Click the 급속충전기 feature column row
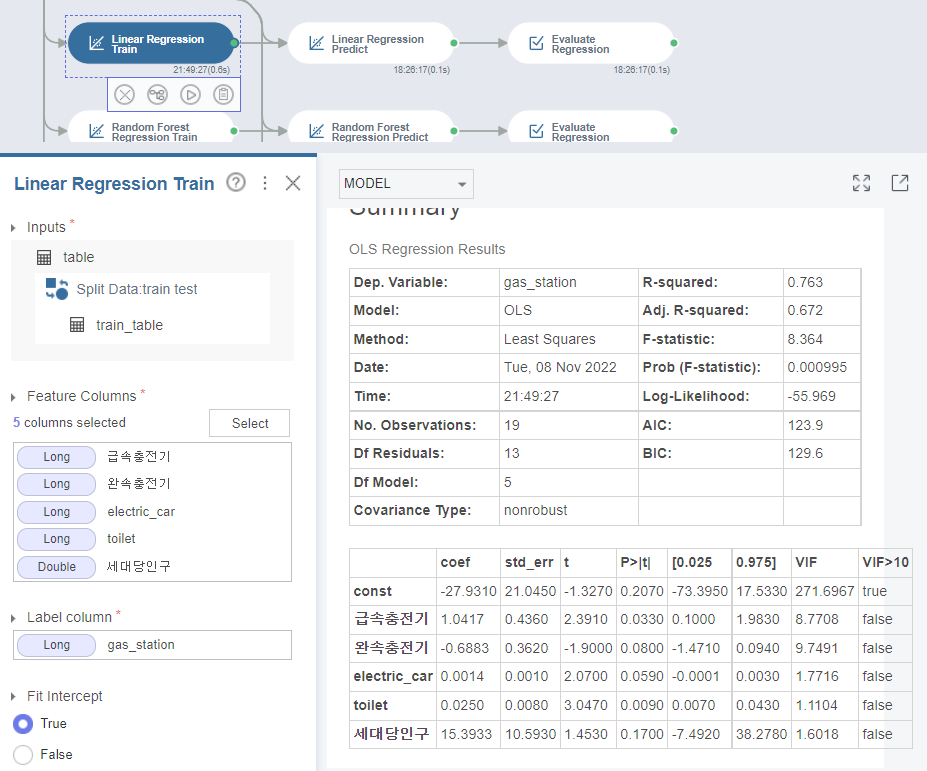The height and width of the screenshot is (771, 927). point(153,457)
